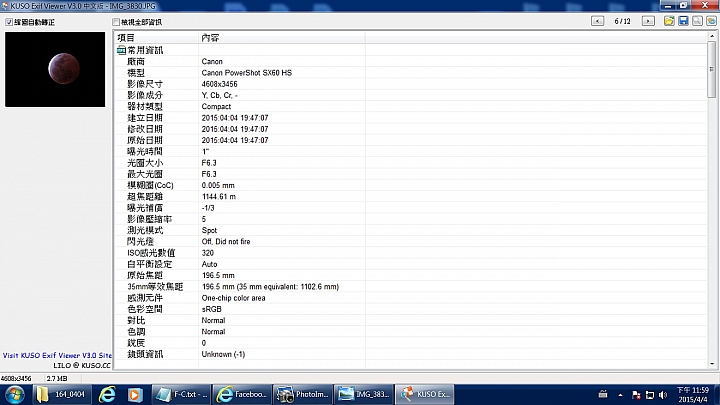Click the 4608x3456 status bar entry
Viewport: 720px width, 405px height.
click(x=16, y=378)
